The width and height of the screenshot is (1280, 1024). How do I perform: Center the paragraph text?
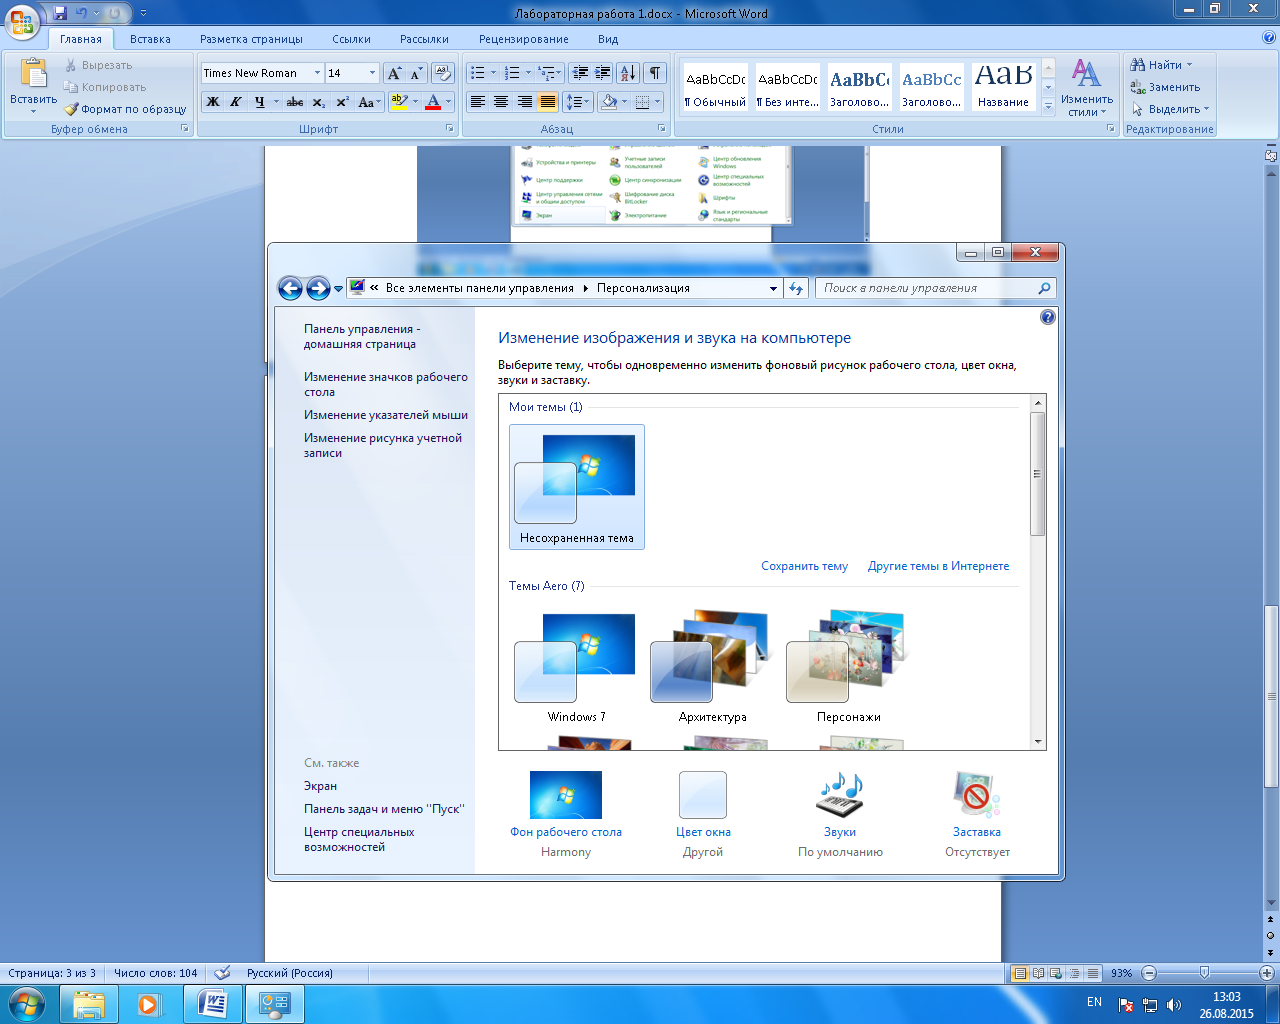pyautogui.click(x=501, y=102)
